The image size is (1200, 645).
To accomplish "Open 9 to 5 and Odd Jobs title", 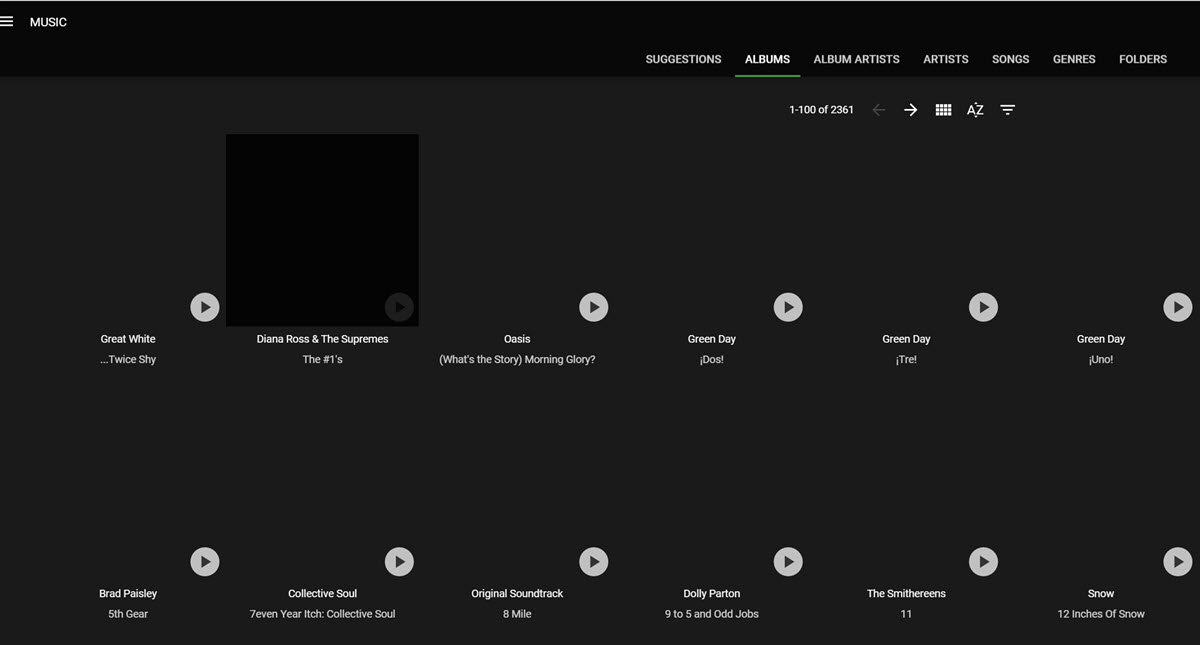I will [x=712, y=614].
